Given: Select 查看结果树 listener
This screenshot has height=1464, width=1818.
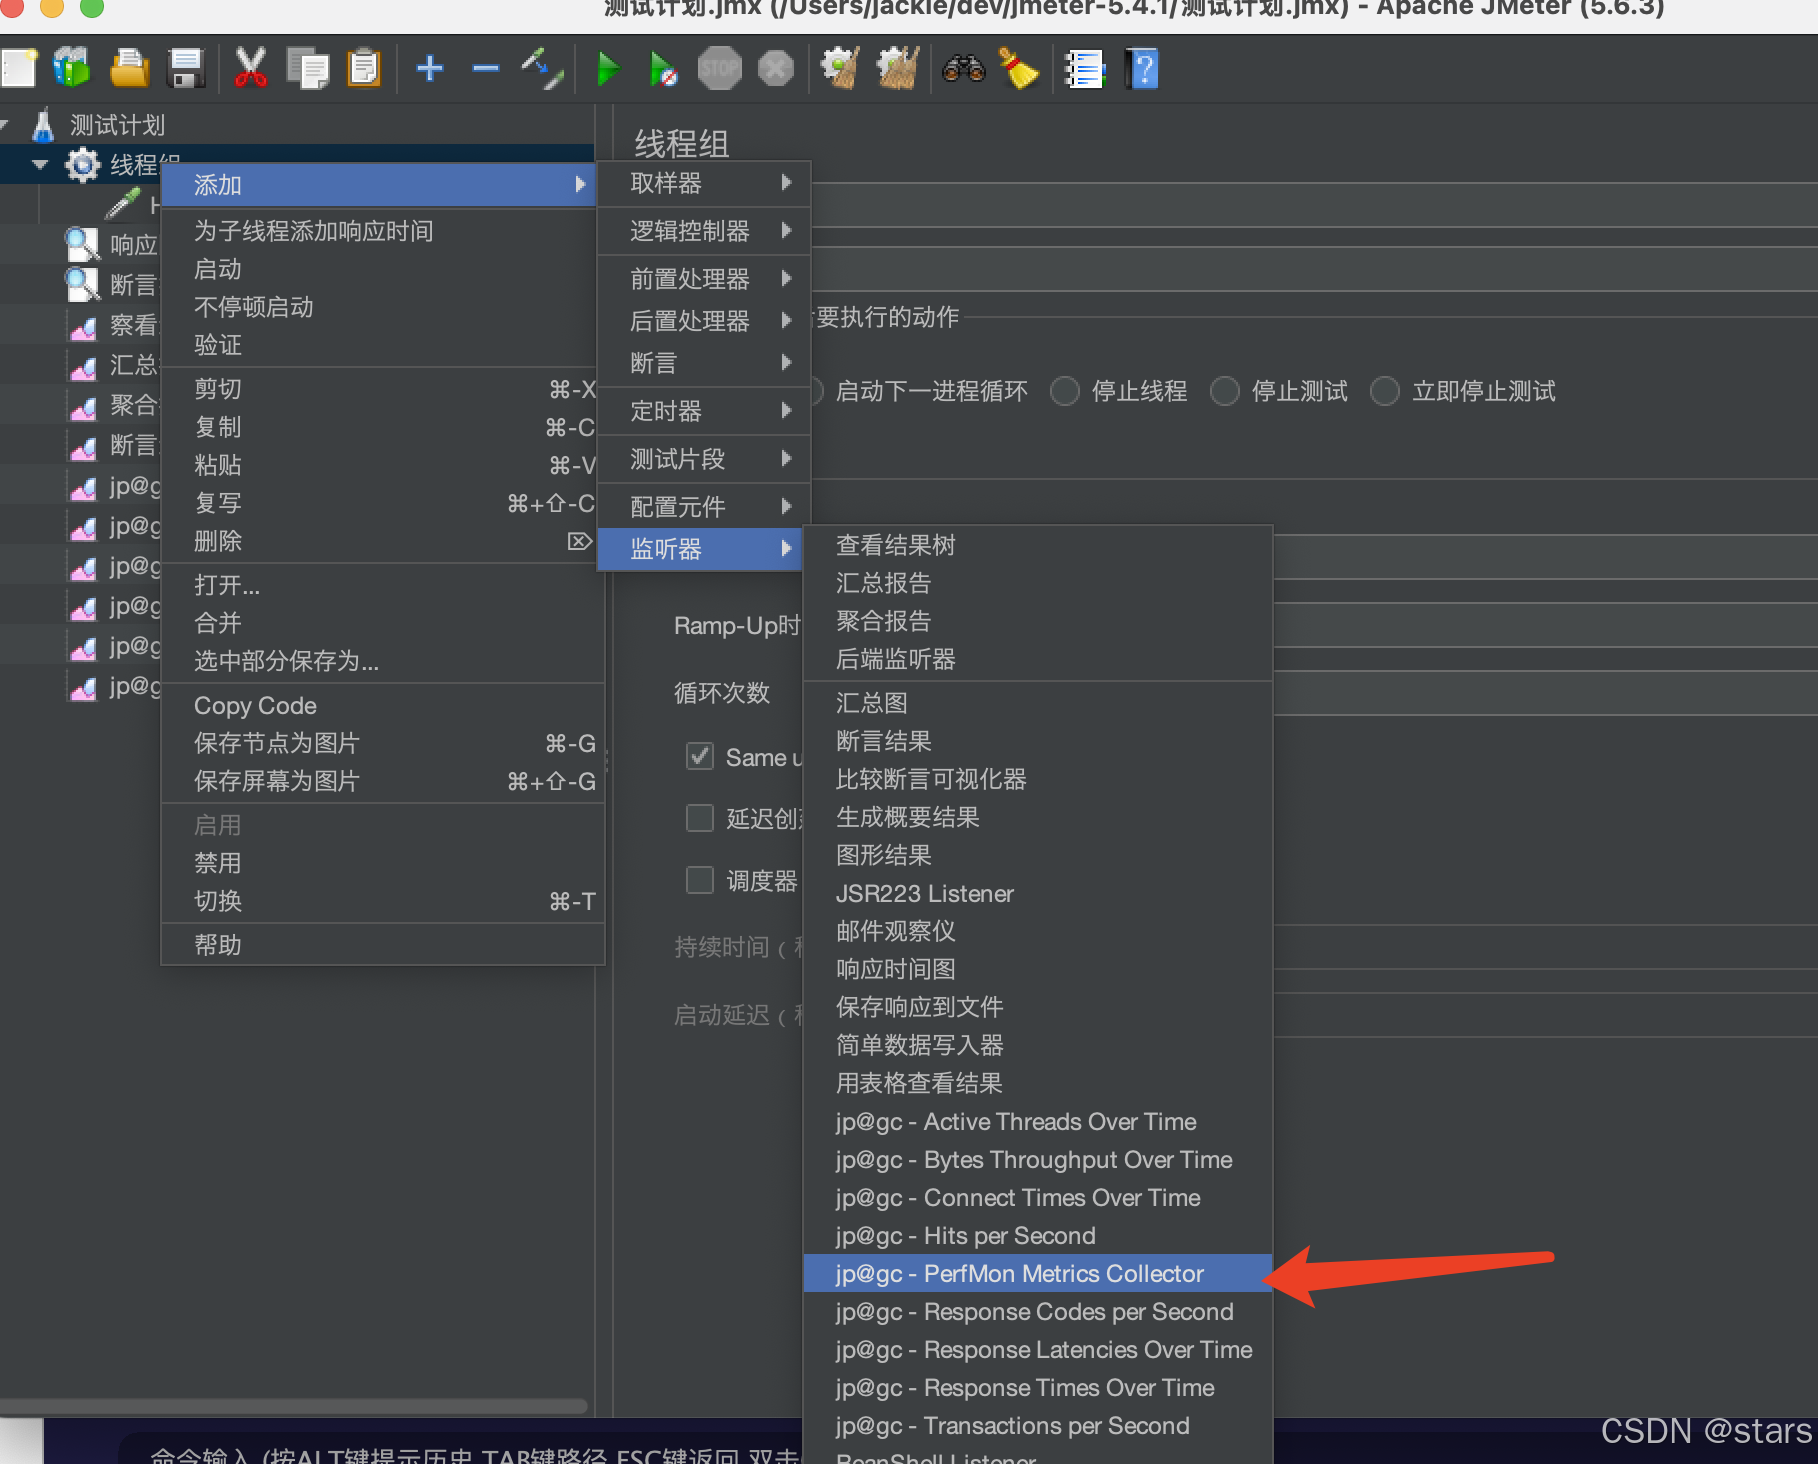Looking at the screenshot, I should (x=1038, y=545).
